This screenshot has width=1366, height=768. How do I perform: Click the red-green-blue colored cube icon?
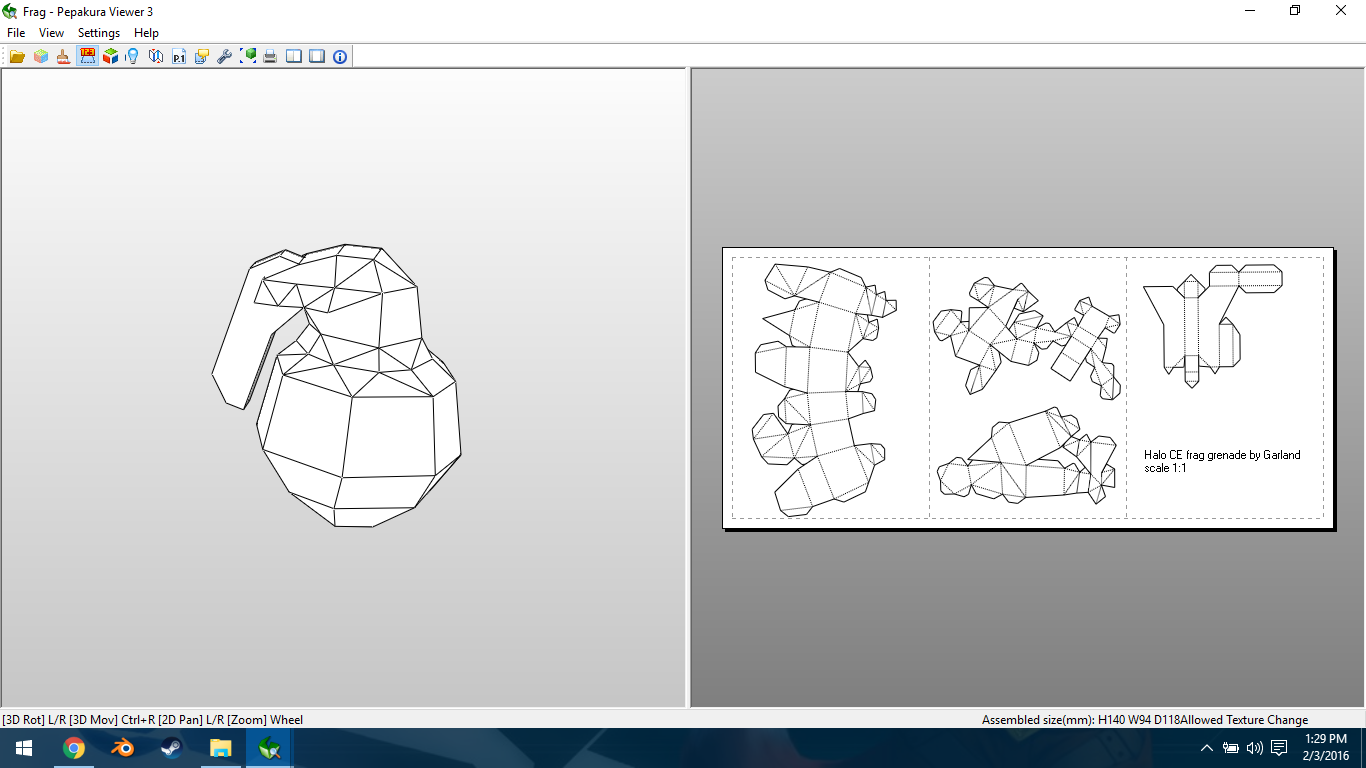coord(110,57)
